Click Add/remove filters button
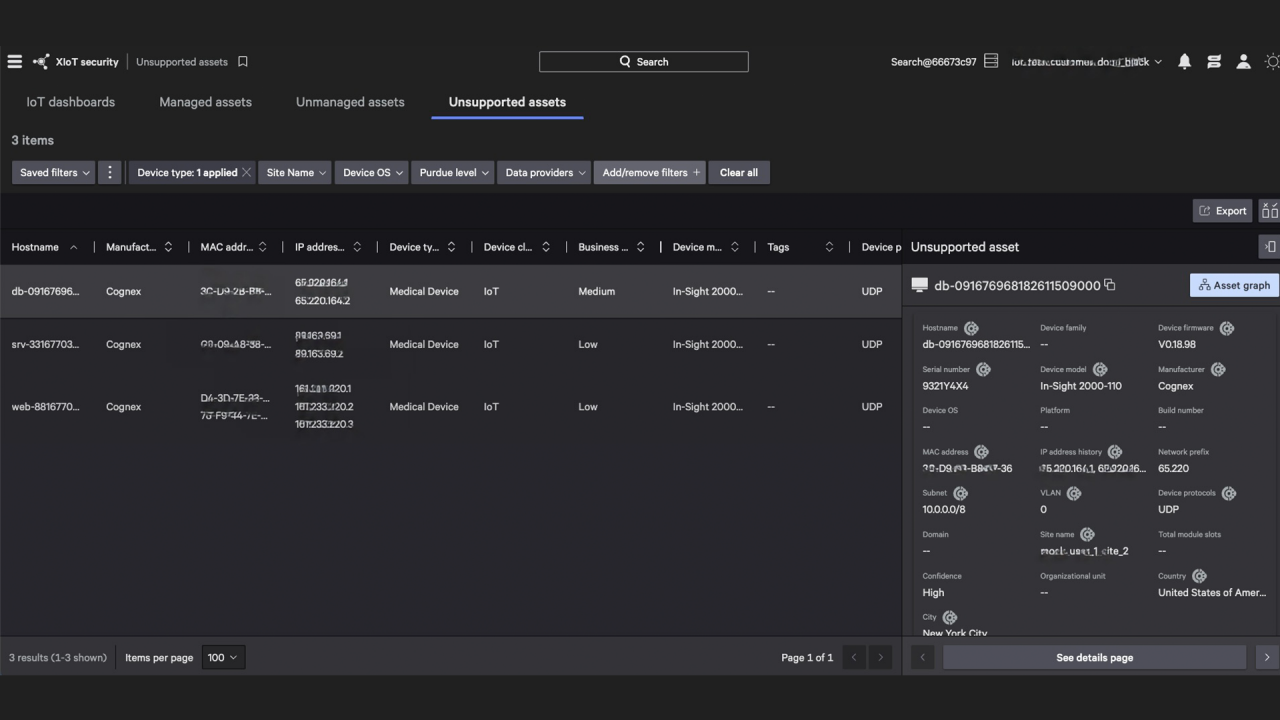This screenshot has width=1280, height=720. tap(650, 172)
